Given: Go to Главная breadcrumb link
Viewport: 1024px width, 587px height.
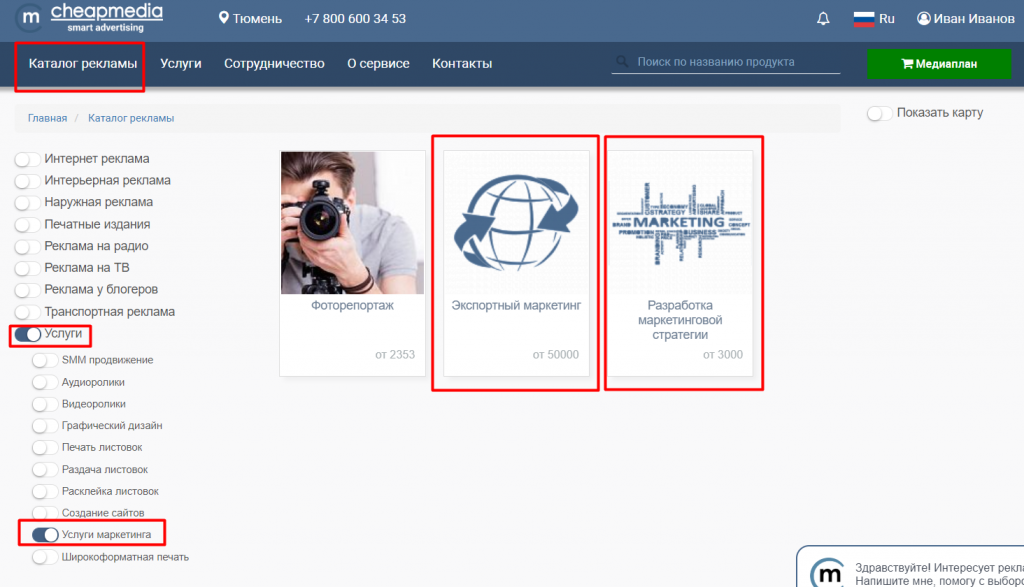Looking at the screenshot, I should 47,118.
